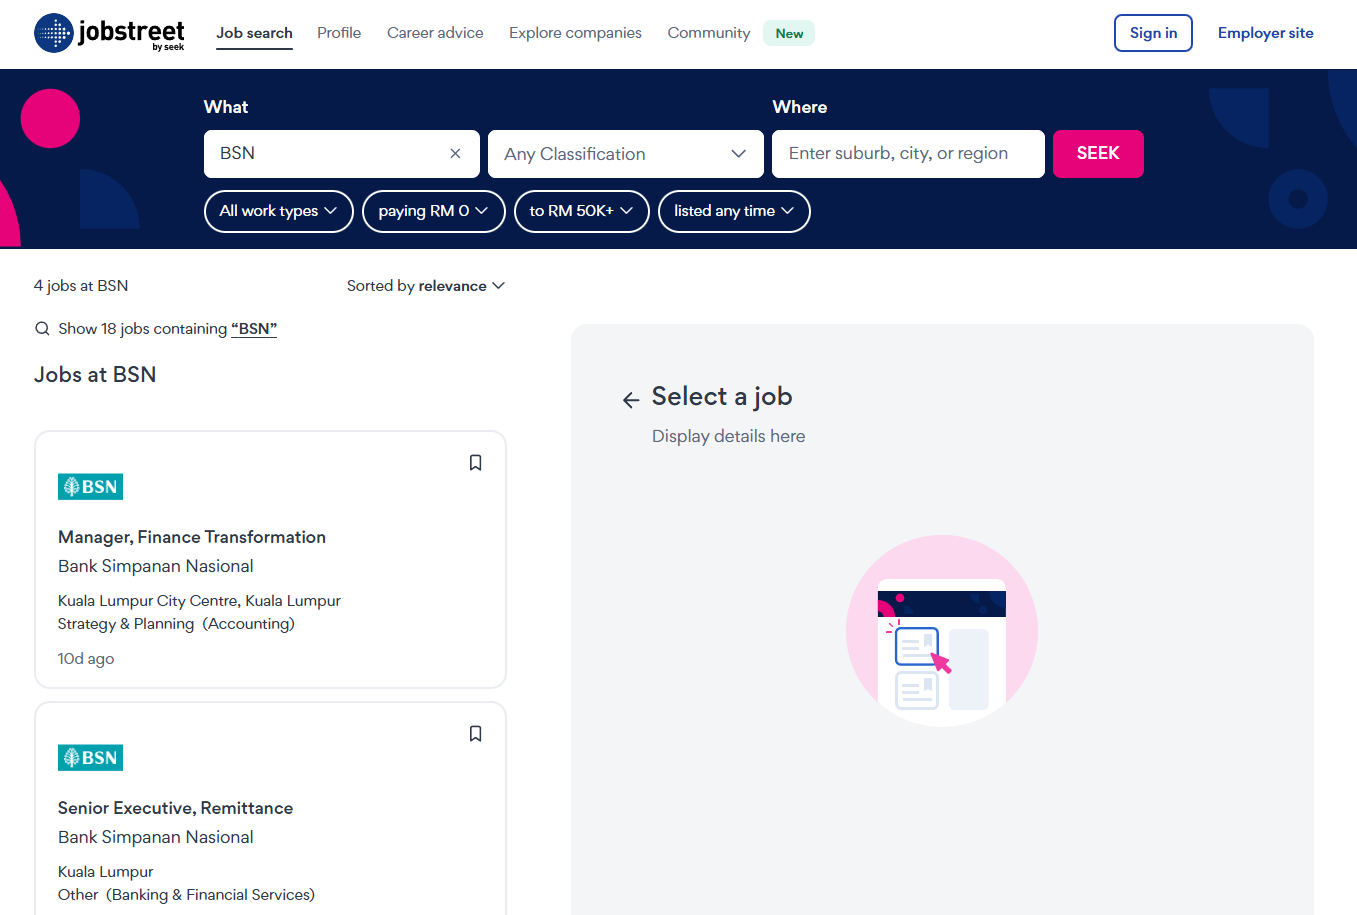The image size is (1357, 915).
Task: Click Strategy & Planning classification link
Action: point(126,624)
